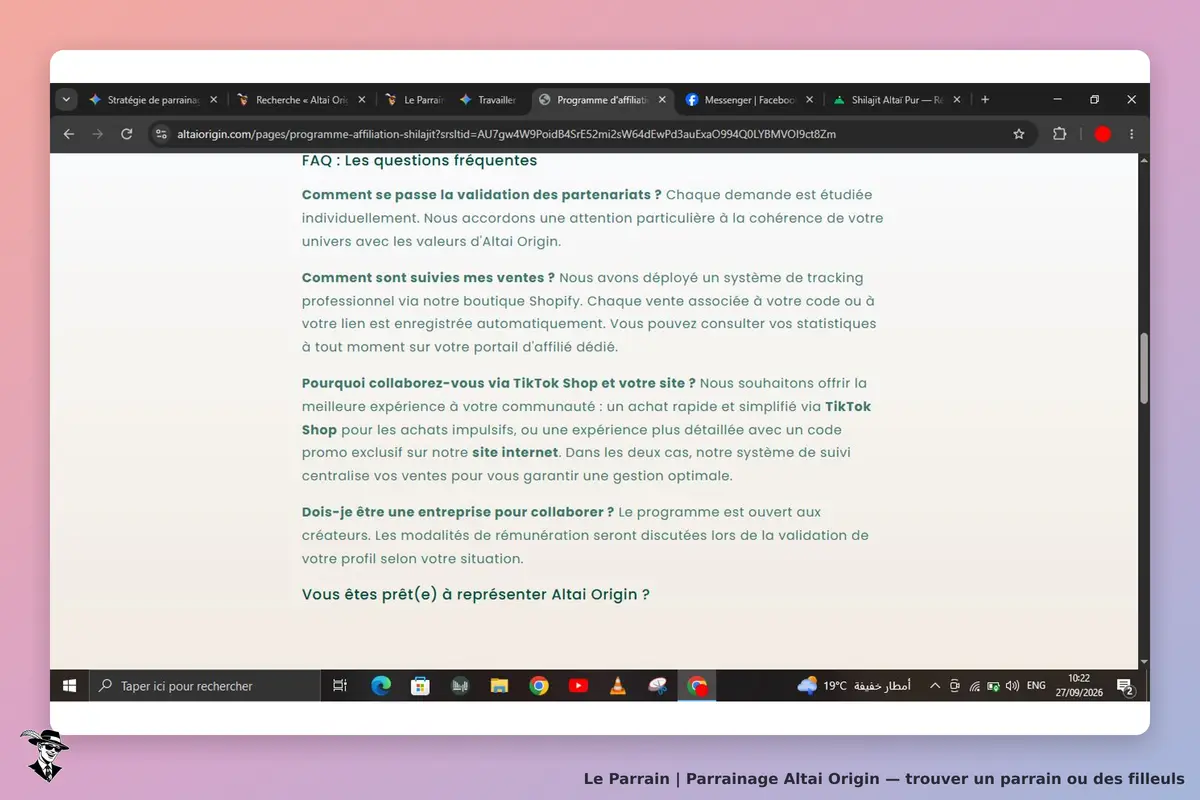Open the Wi-Fi network tray icon
This screenshot has height=800, width=1200.
tap(974, 686)
